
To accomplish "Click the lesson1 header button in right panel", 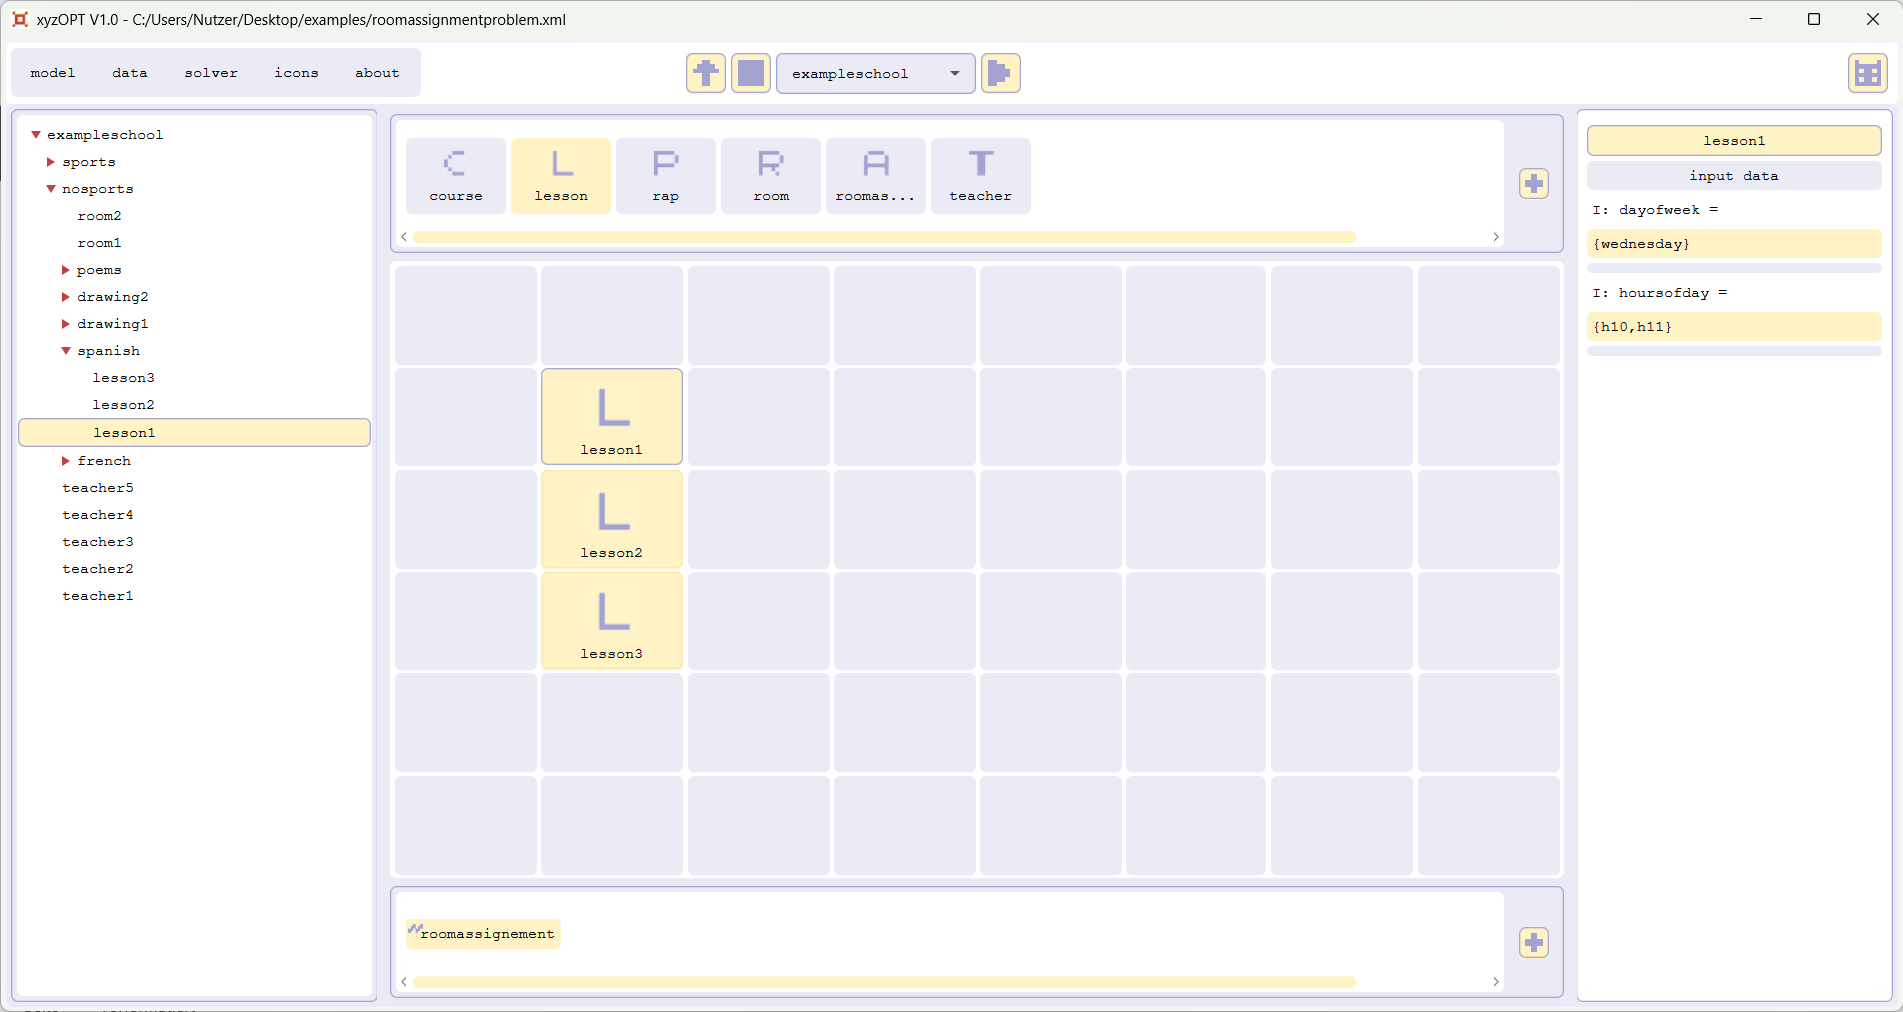I will [1734, 141].
